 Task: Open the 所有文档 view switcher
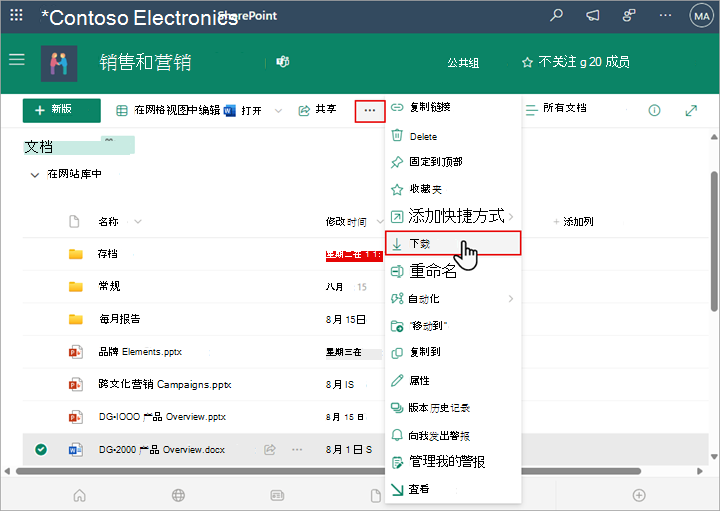556,109
